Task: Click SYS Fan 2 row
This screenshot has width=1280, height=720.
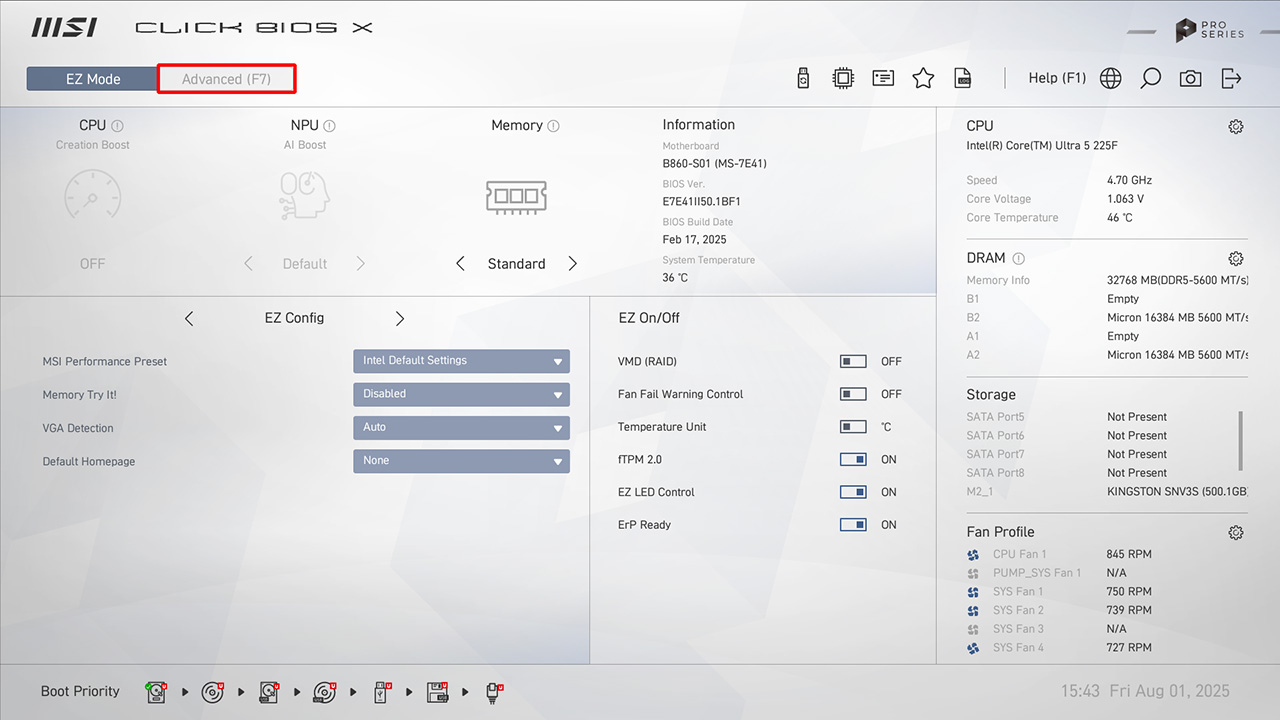Action: click(x=1059, y=610)
